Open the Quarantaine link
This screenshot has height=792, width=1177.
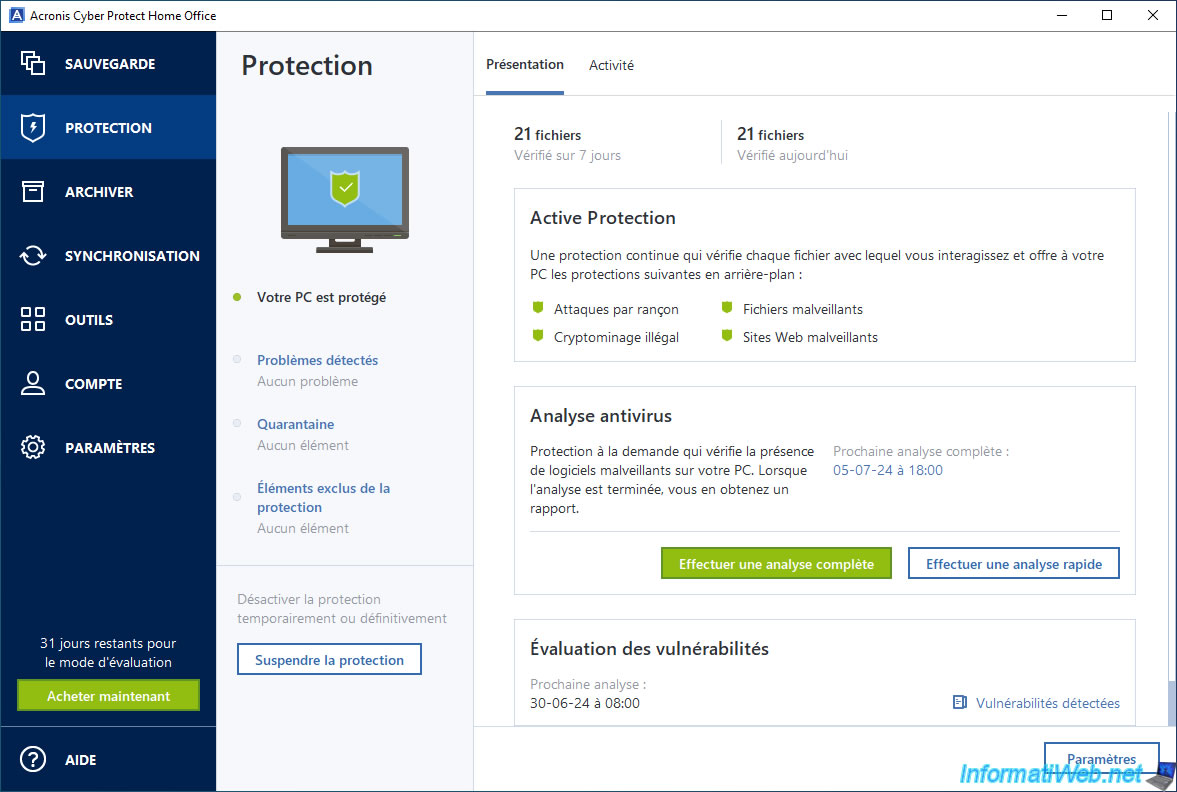(296, 424)
